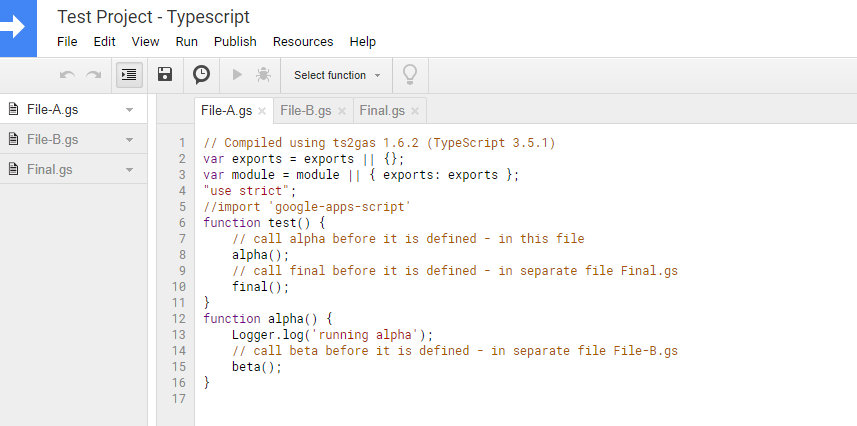Viewport: 857px width, 426px height.
Task: Expand Final.gs sidebar dropdown arrow
Action: tap(129, 170)
